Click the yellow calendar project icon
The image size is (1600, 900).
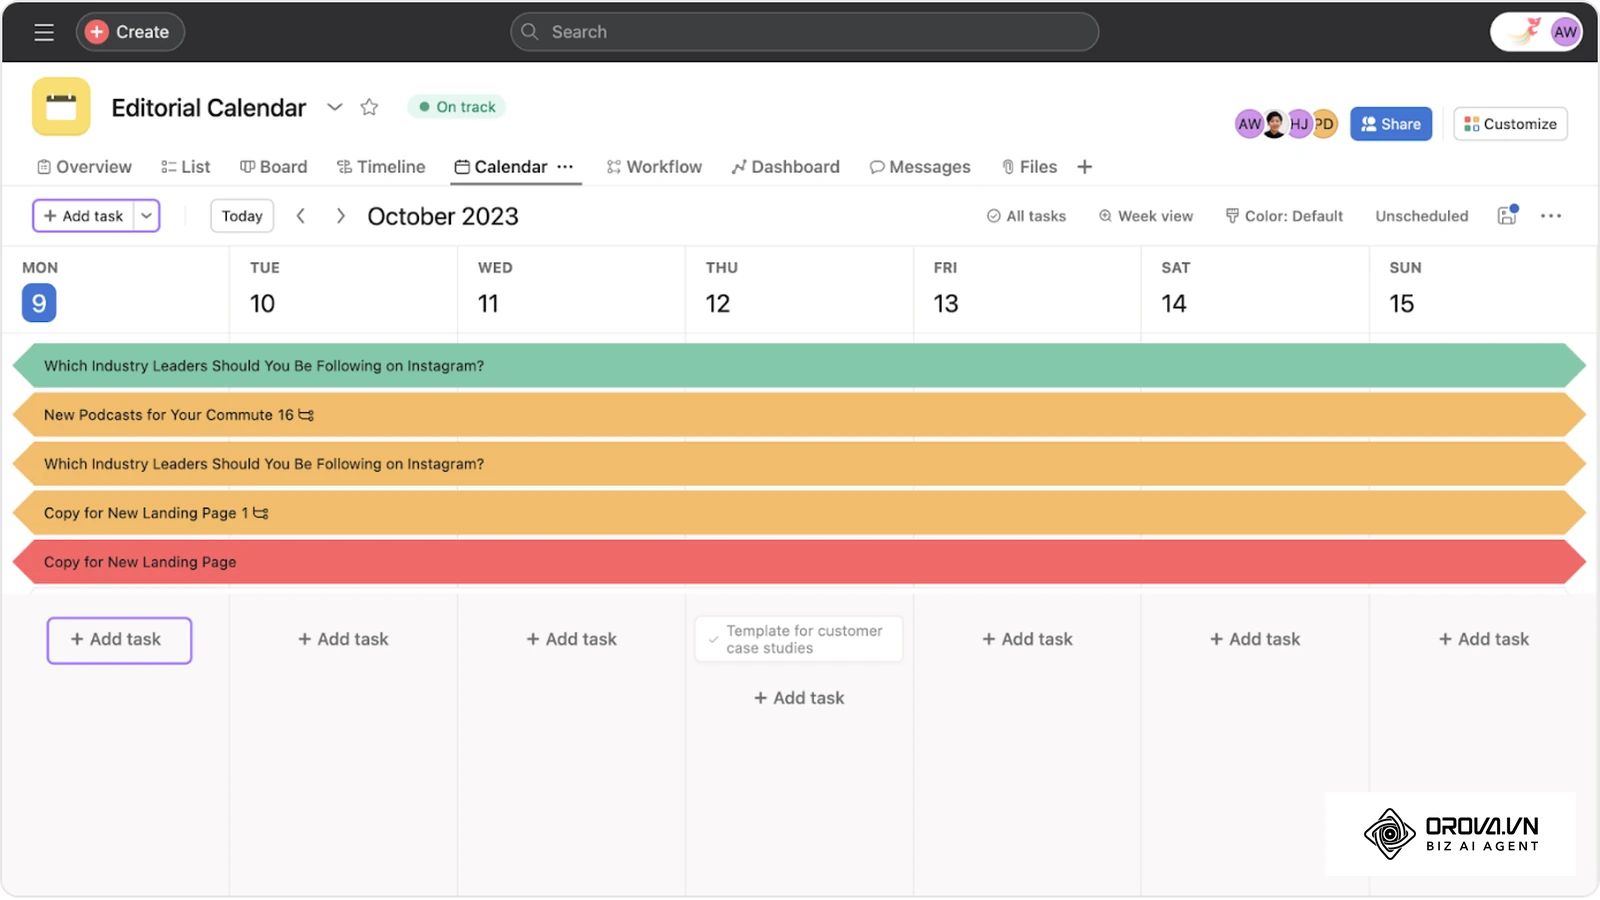point(61,107)
